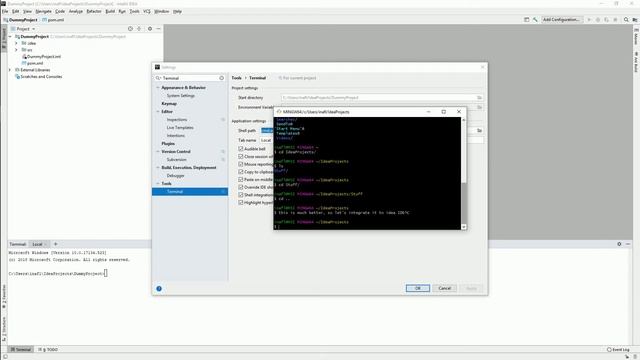Image resolution: width=640 pixels, height=360 pixels.
Task: Click scroll down arrow in MINGW64 window
Action: (x=463, y=227)
